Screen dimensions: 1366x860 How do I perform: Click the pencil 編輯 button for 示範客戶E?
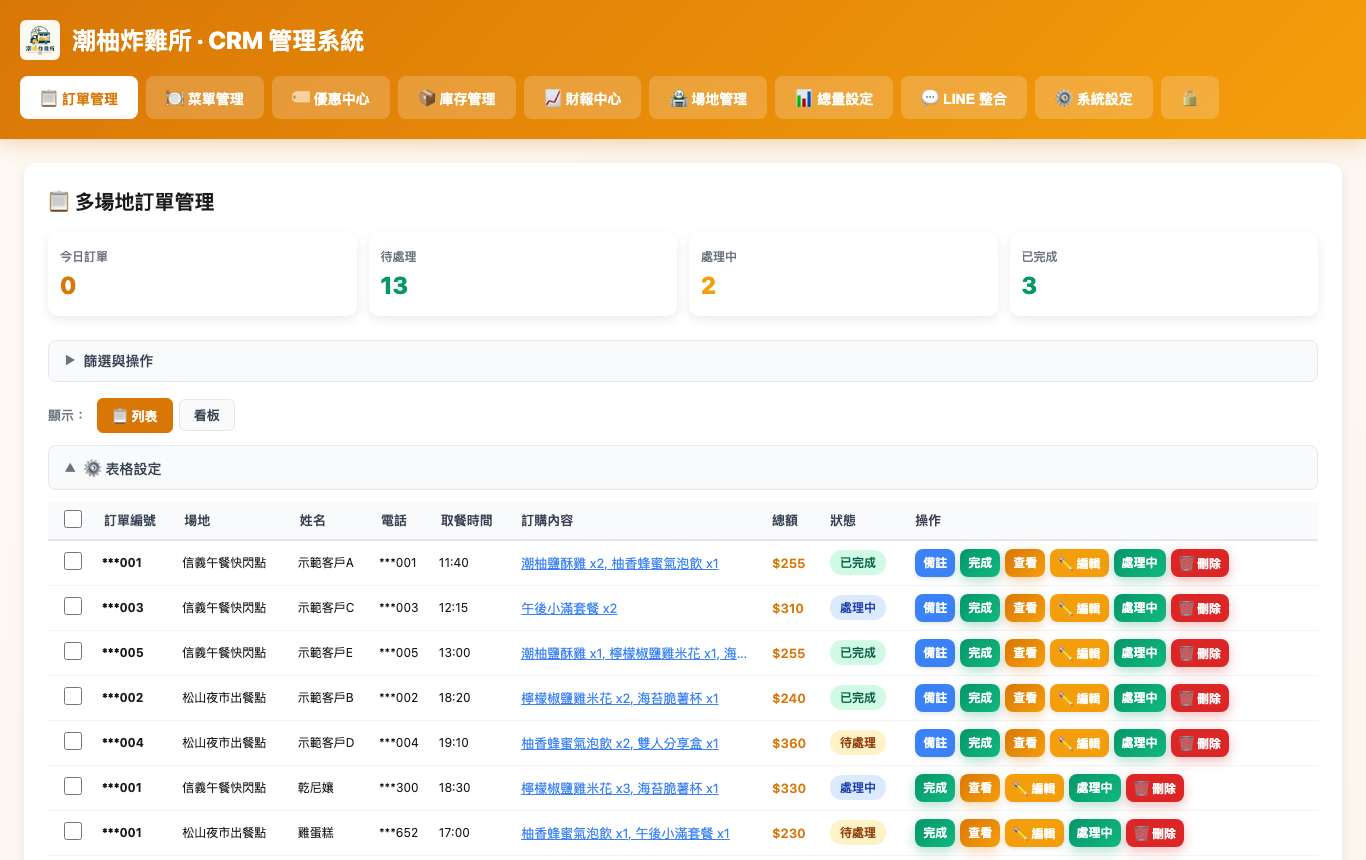[1079, 653]
